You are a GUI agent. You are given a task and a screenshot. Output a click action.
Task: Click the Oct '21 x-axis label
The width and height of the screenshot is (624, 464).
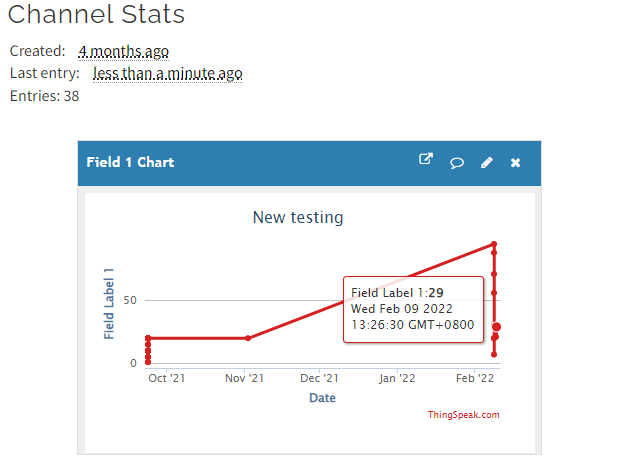tap(166, 378)
